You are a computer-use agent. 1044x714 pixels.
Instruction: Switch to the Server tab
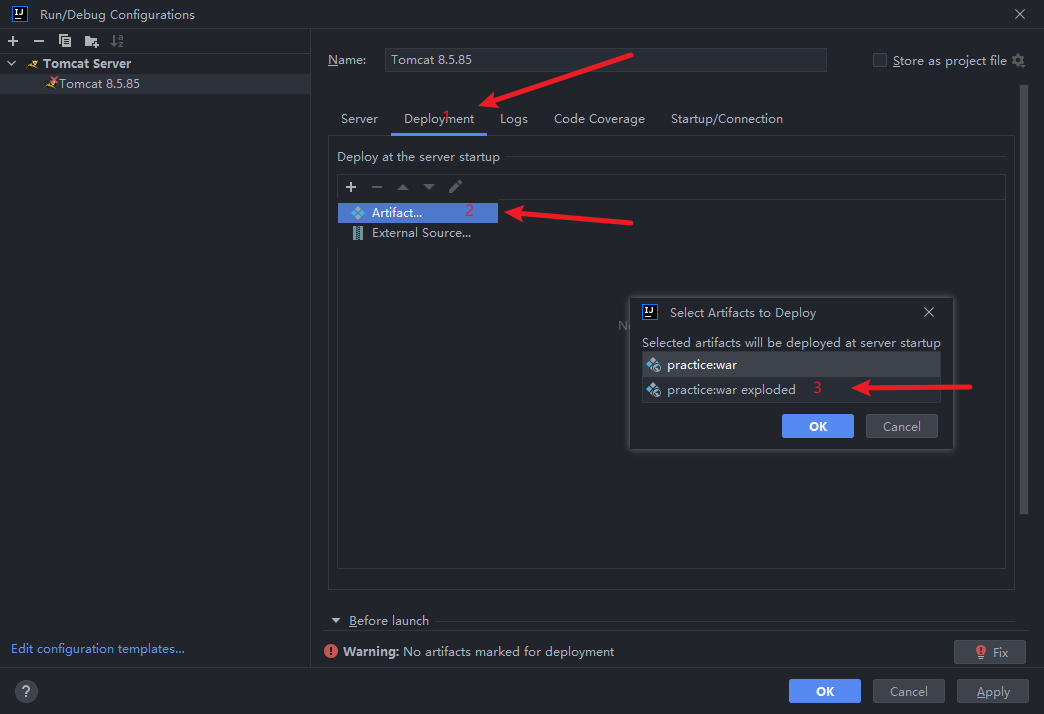[359, 119]
